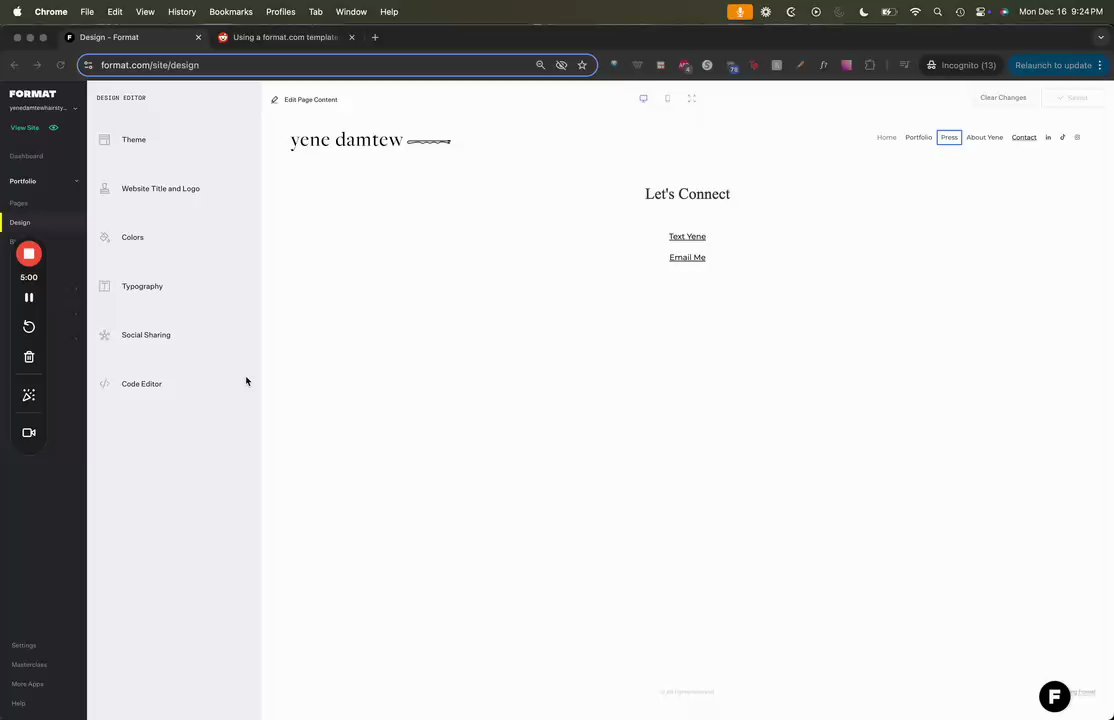This screenshot has width=1114, height=720.
Task: Switch to the Using a format.com template tab
Action: click(x=284, y=38)
